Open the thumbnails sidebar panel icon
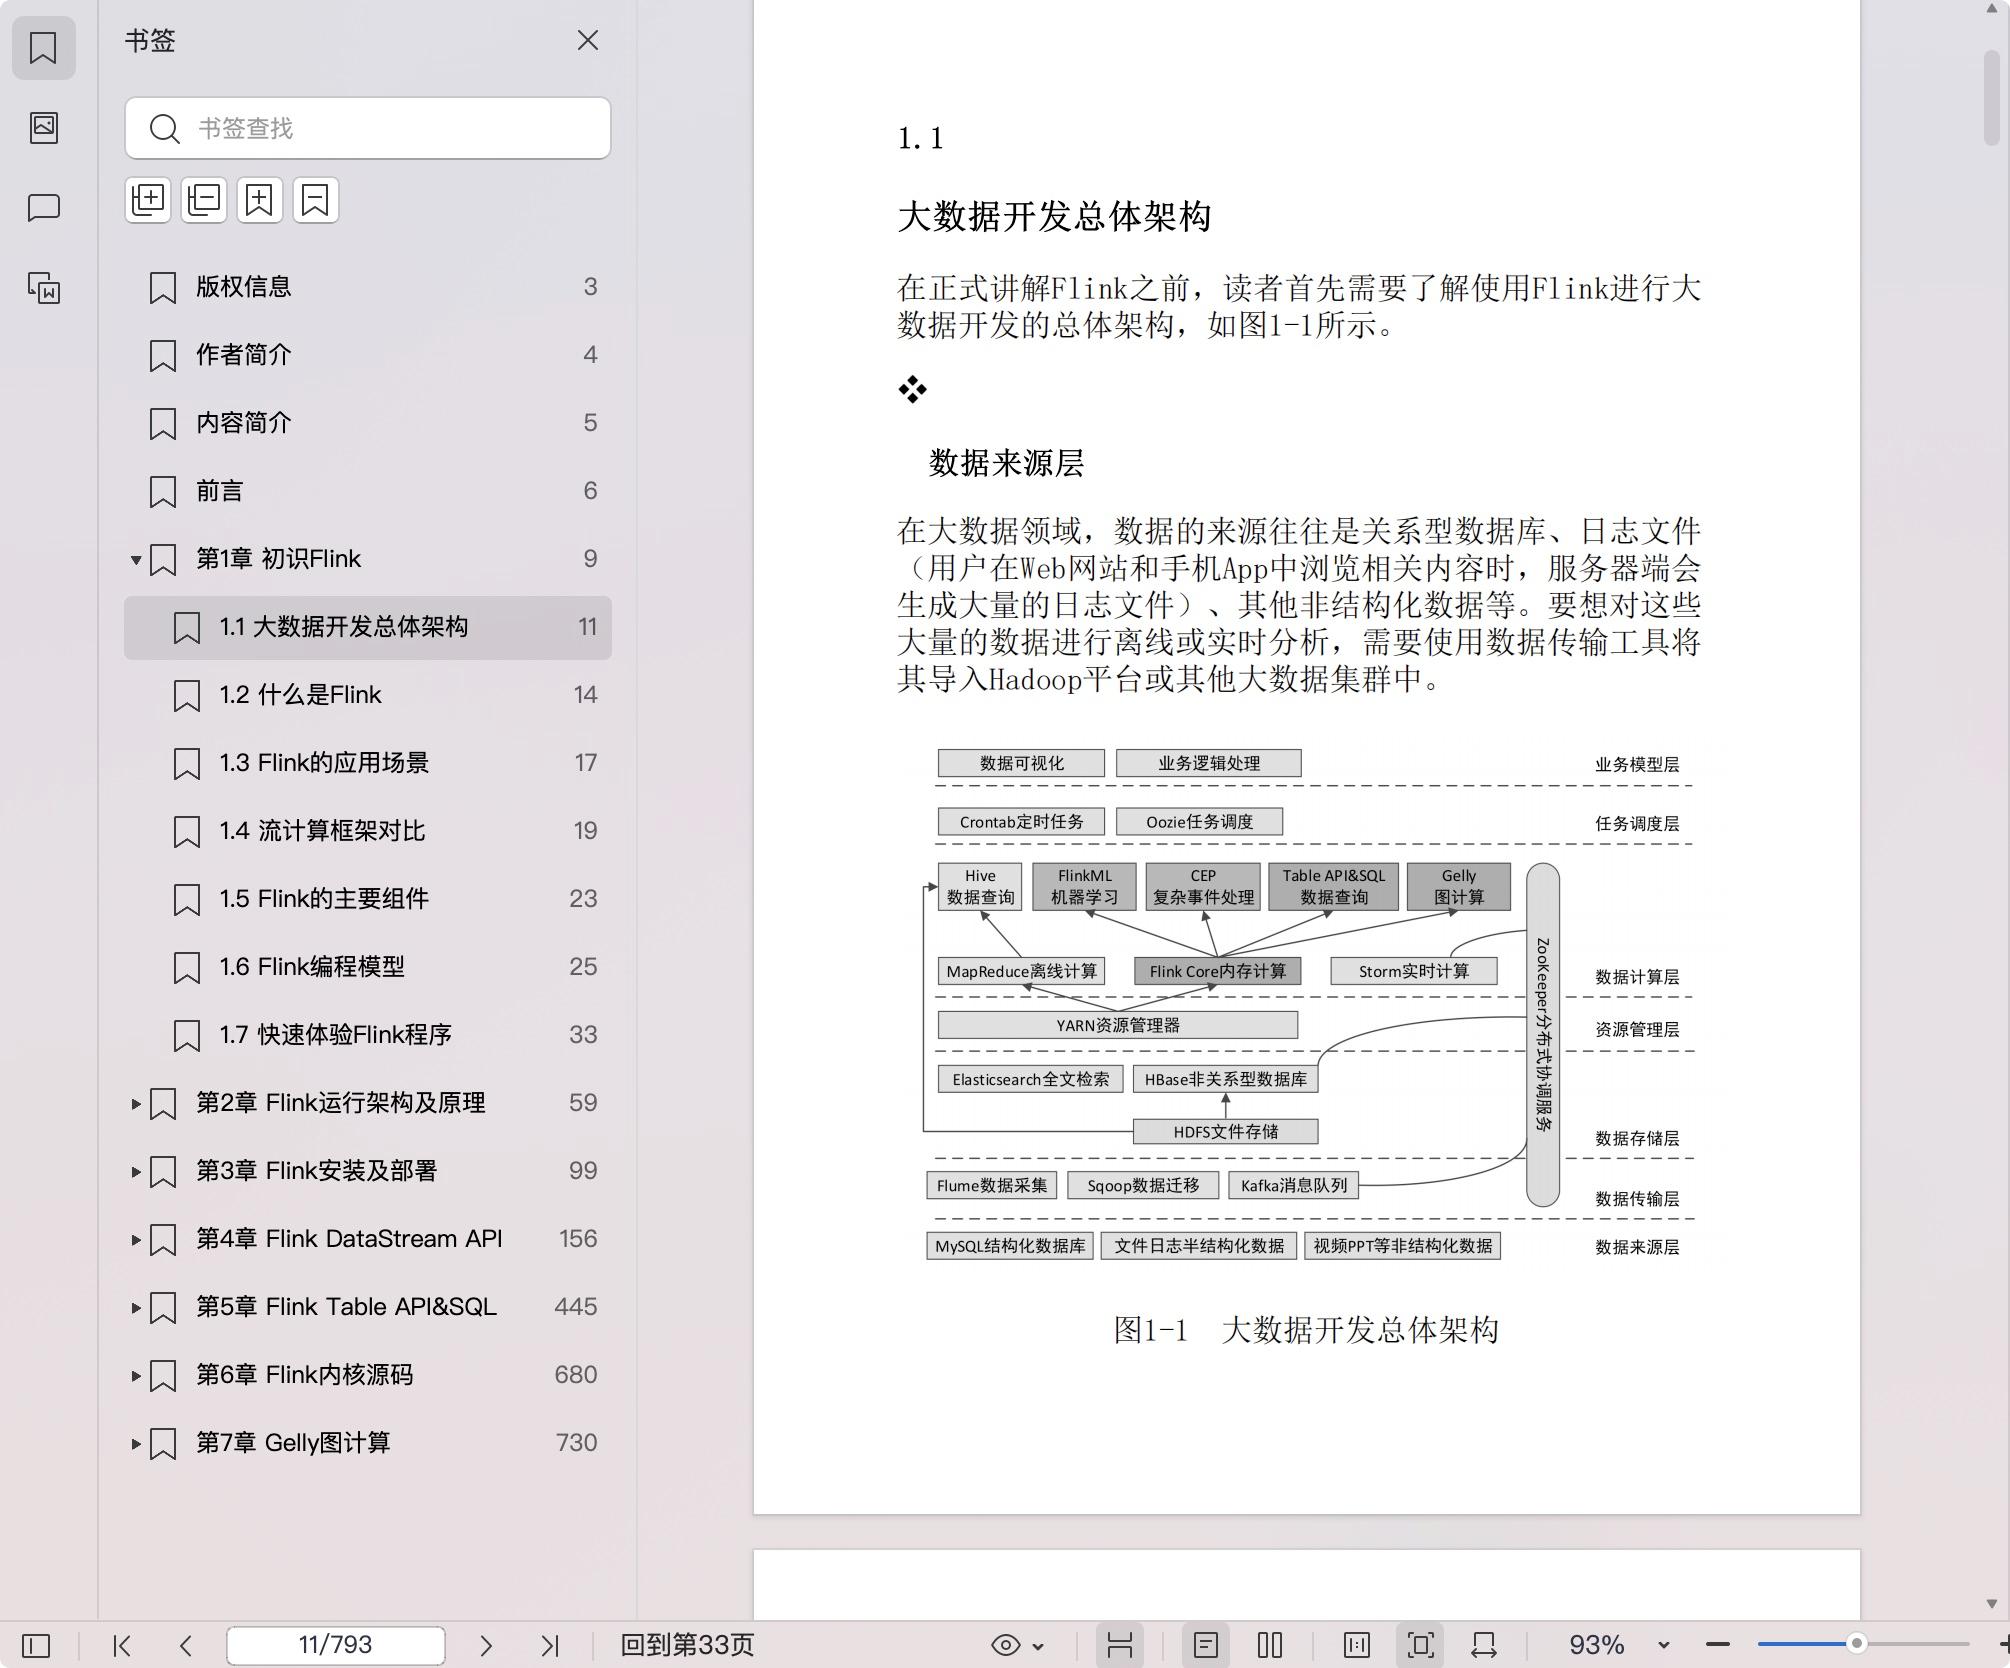This screenshot has width=2010, height=1668. click(43, 127)
